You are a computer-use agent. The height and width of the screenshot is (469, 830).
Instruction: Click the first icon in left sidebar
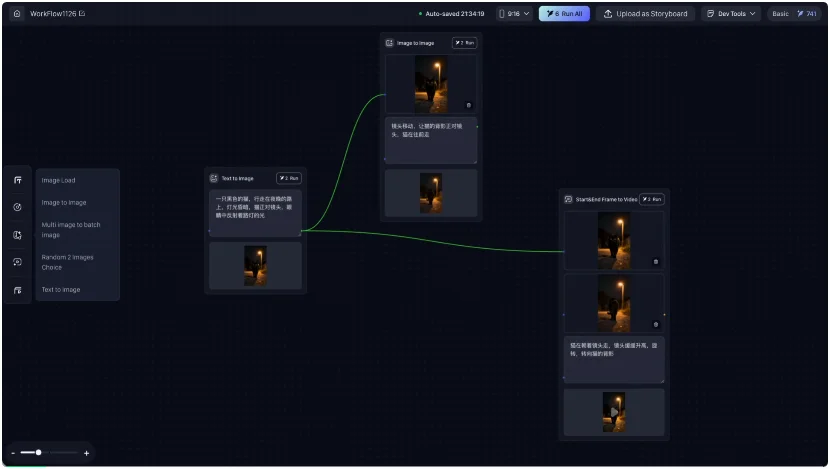tap(17, 180)
